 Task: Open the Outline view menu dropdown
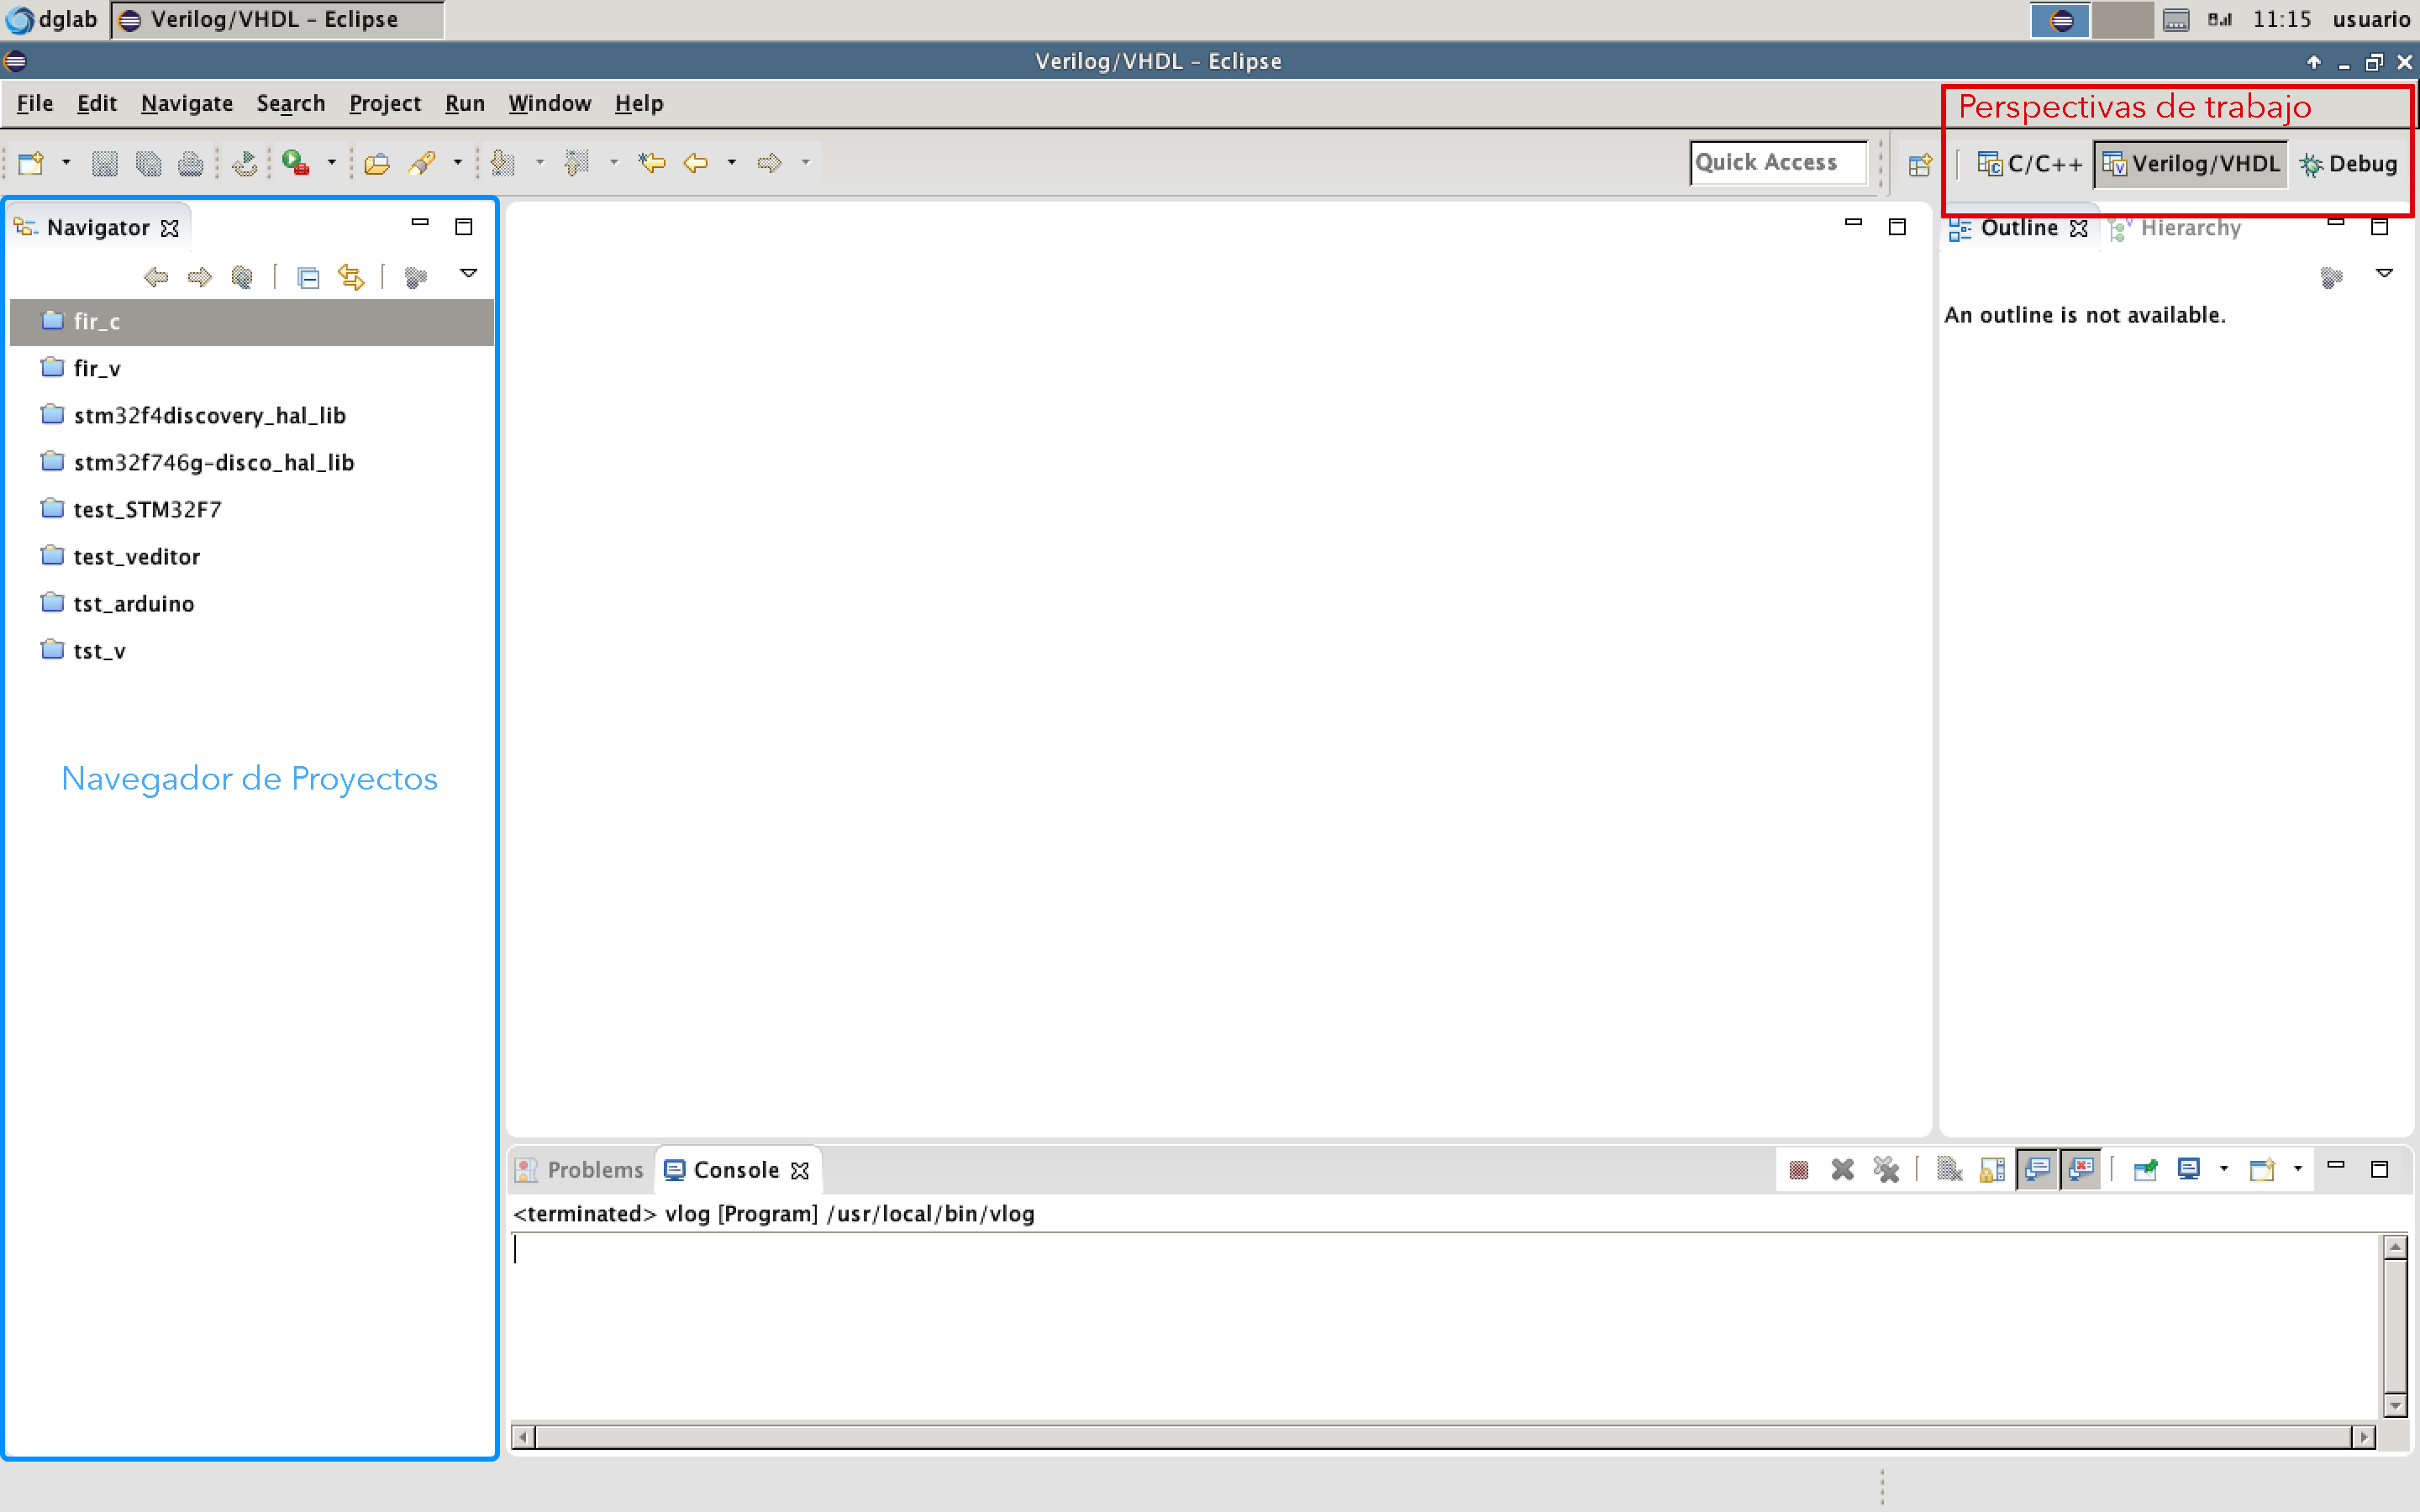tap(2384, 274)
